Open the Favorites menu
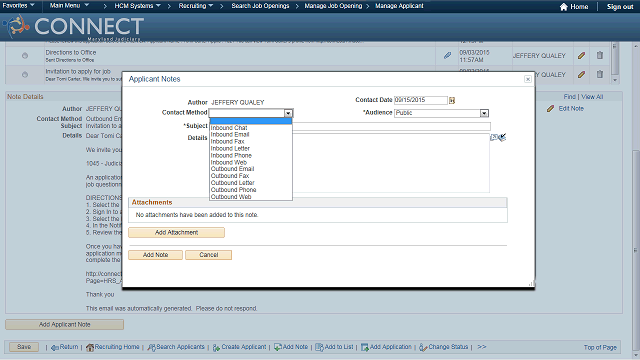The height and width of the screenshot is (360, 640). (18, 6)
